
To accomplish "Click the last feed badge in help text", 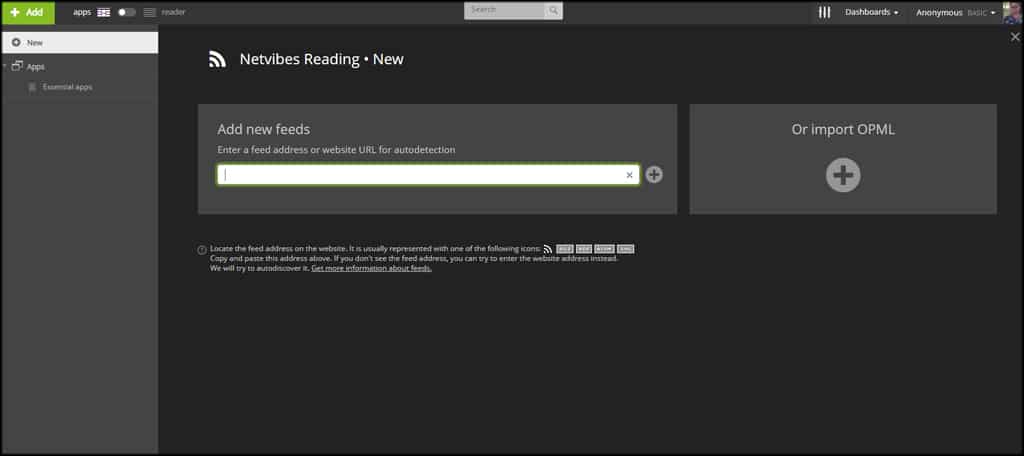I will (x=626, y=249).
